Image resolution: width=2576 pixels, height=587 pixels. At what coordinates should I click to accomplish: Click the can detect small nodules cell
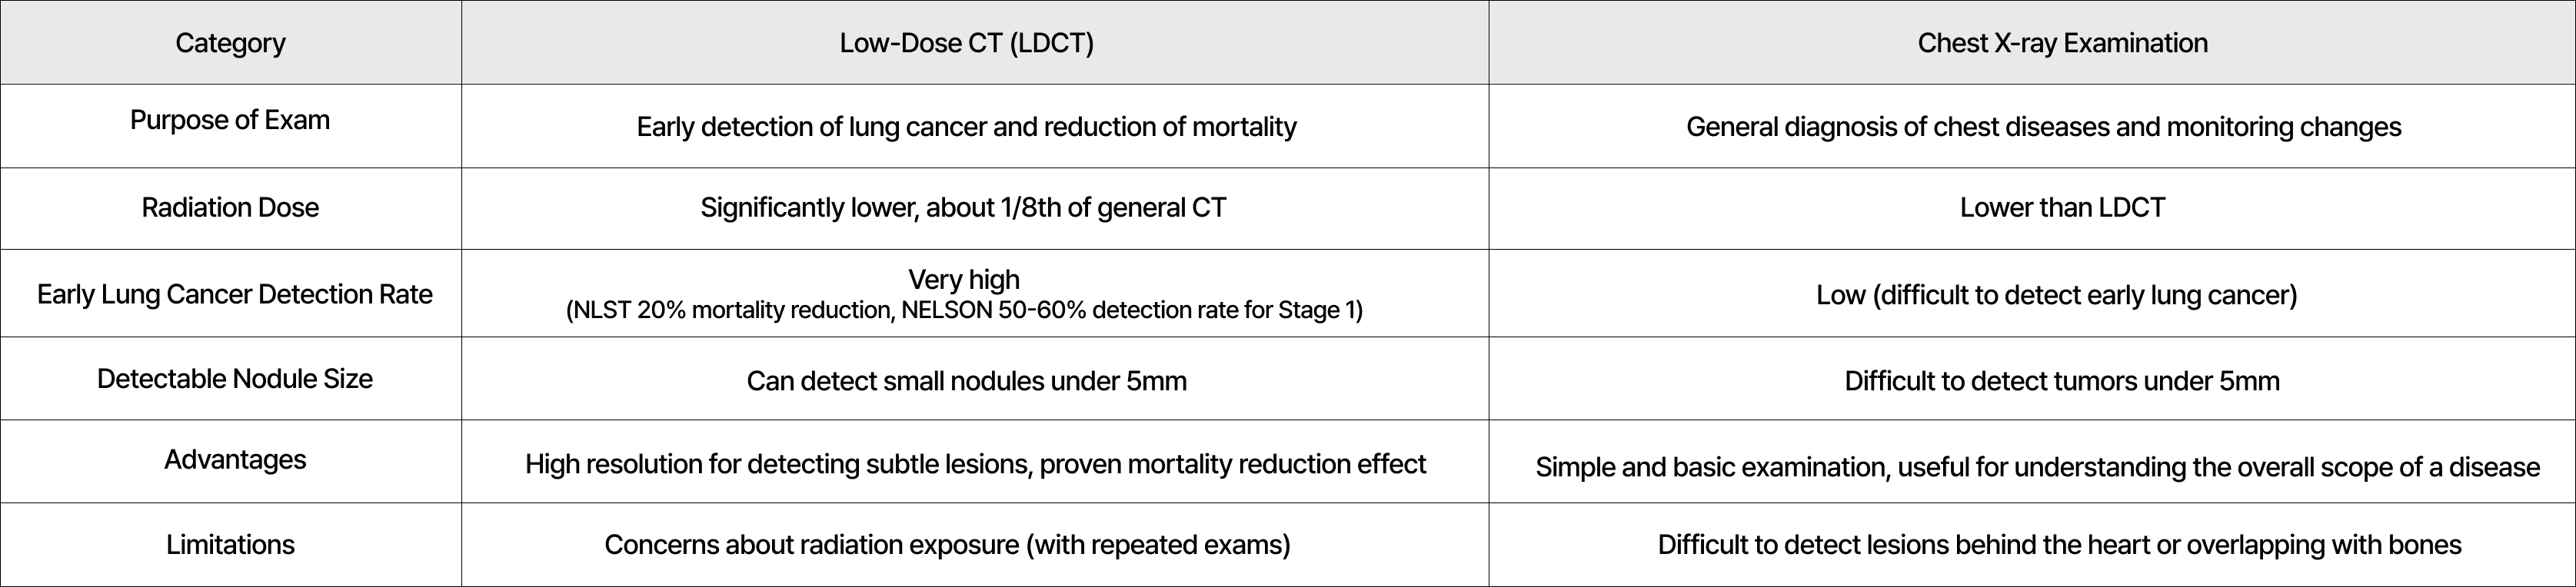966,381
